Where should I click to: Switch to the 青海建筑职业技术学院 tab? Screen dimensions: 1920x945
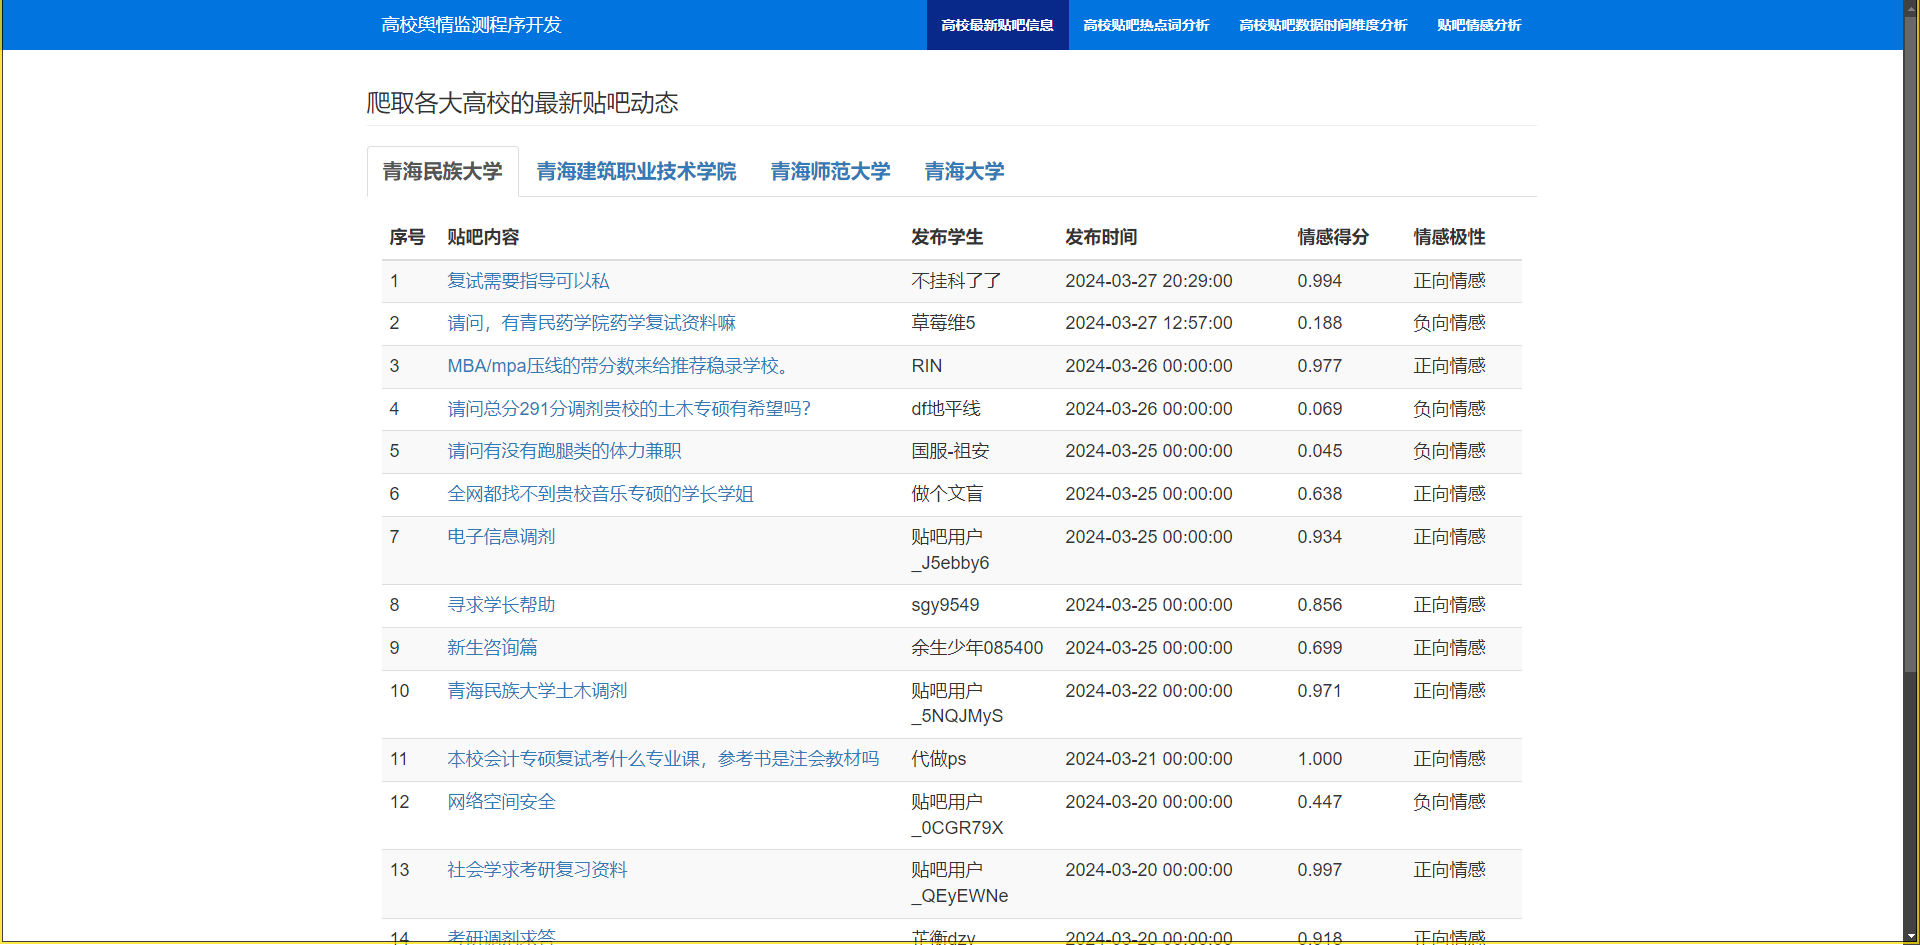(x=636, y=172)
